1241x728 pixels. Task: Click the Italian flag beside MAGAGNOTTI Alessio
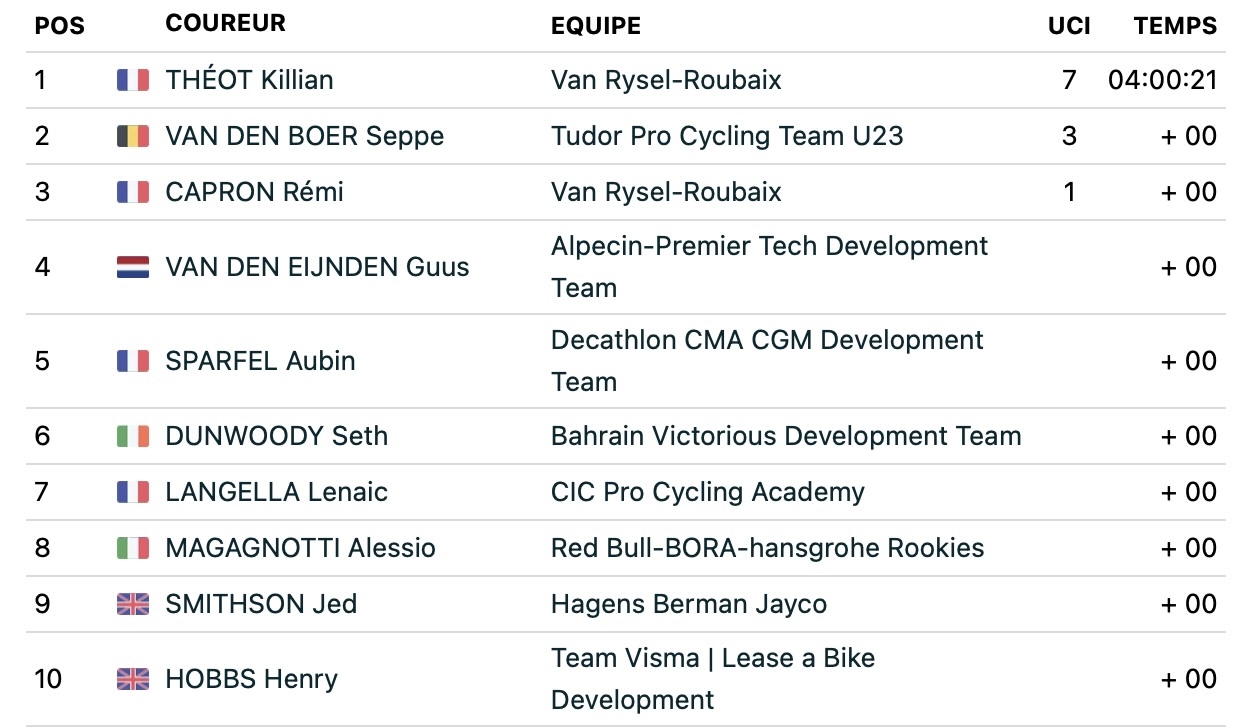[x=132, y=548]
